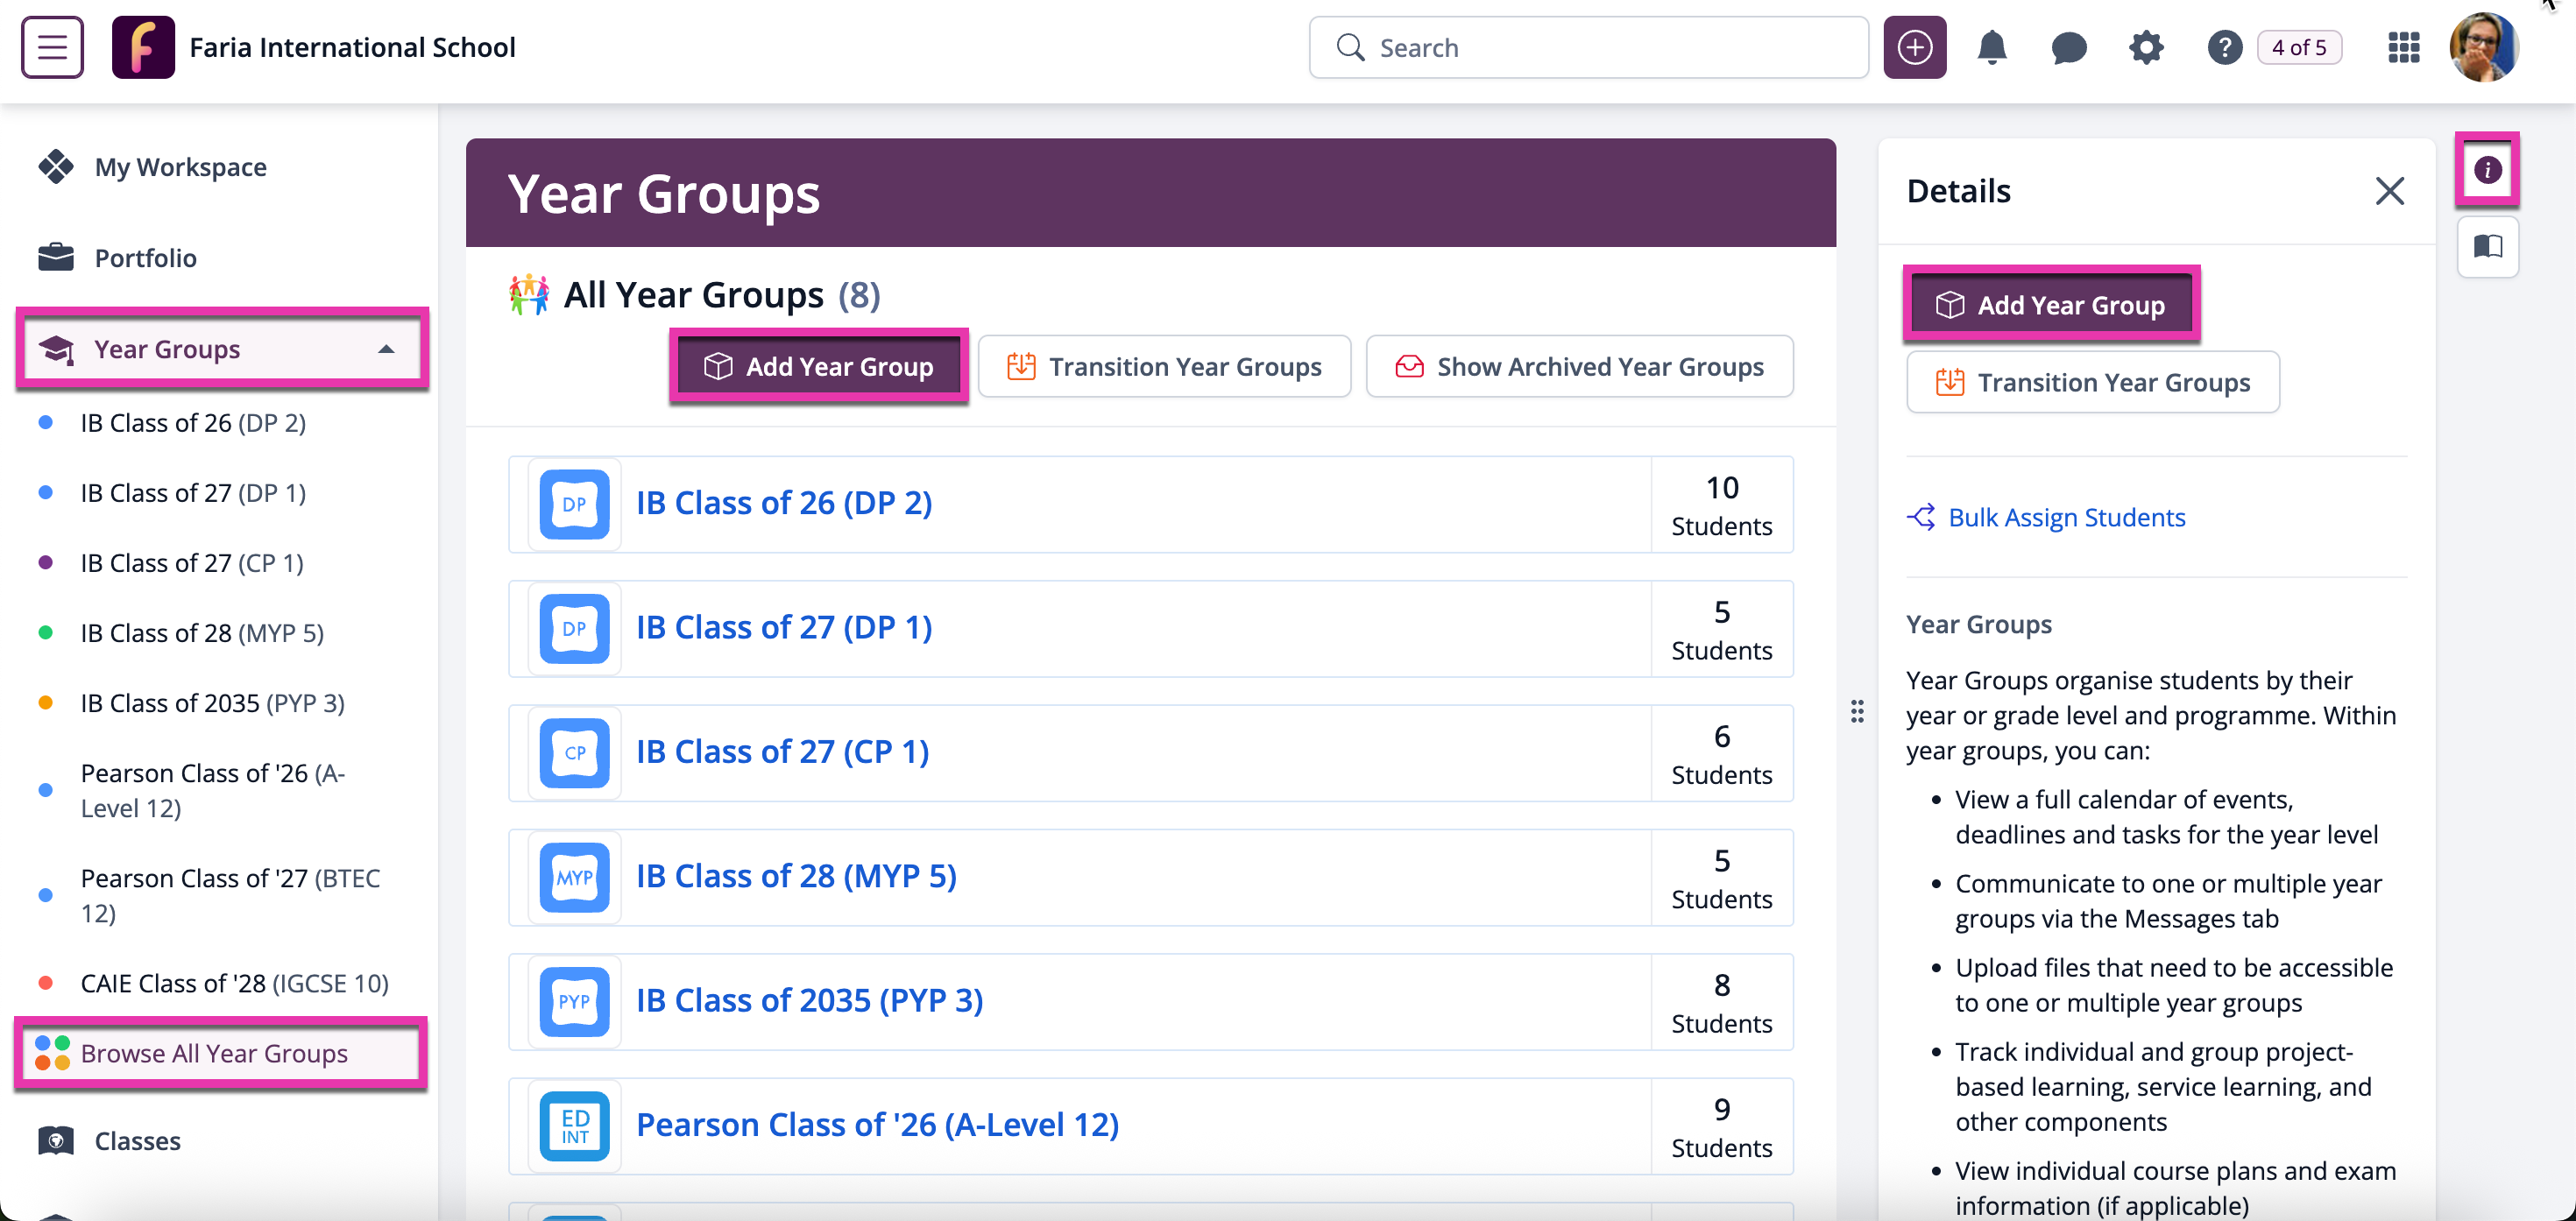Toggle the info details panel icon
The width and height of the screenshot is (2576, 1221).
[x=2487, y=169]
